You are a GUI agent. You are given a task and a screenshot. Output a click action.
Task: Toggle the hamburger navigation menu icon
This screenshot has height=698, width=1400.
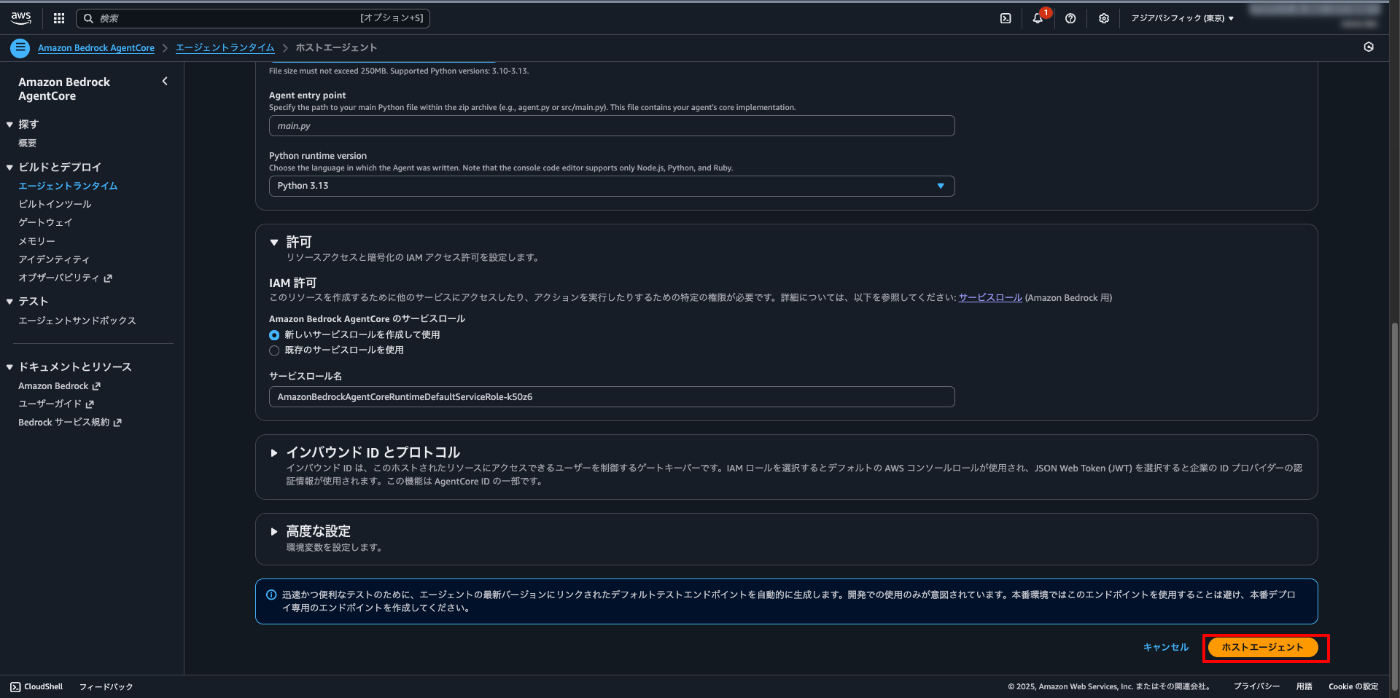(20, 47)
